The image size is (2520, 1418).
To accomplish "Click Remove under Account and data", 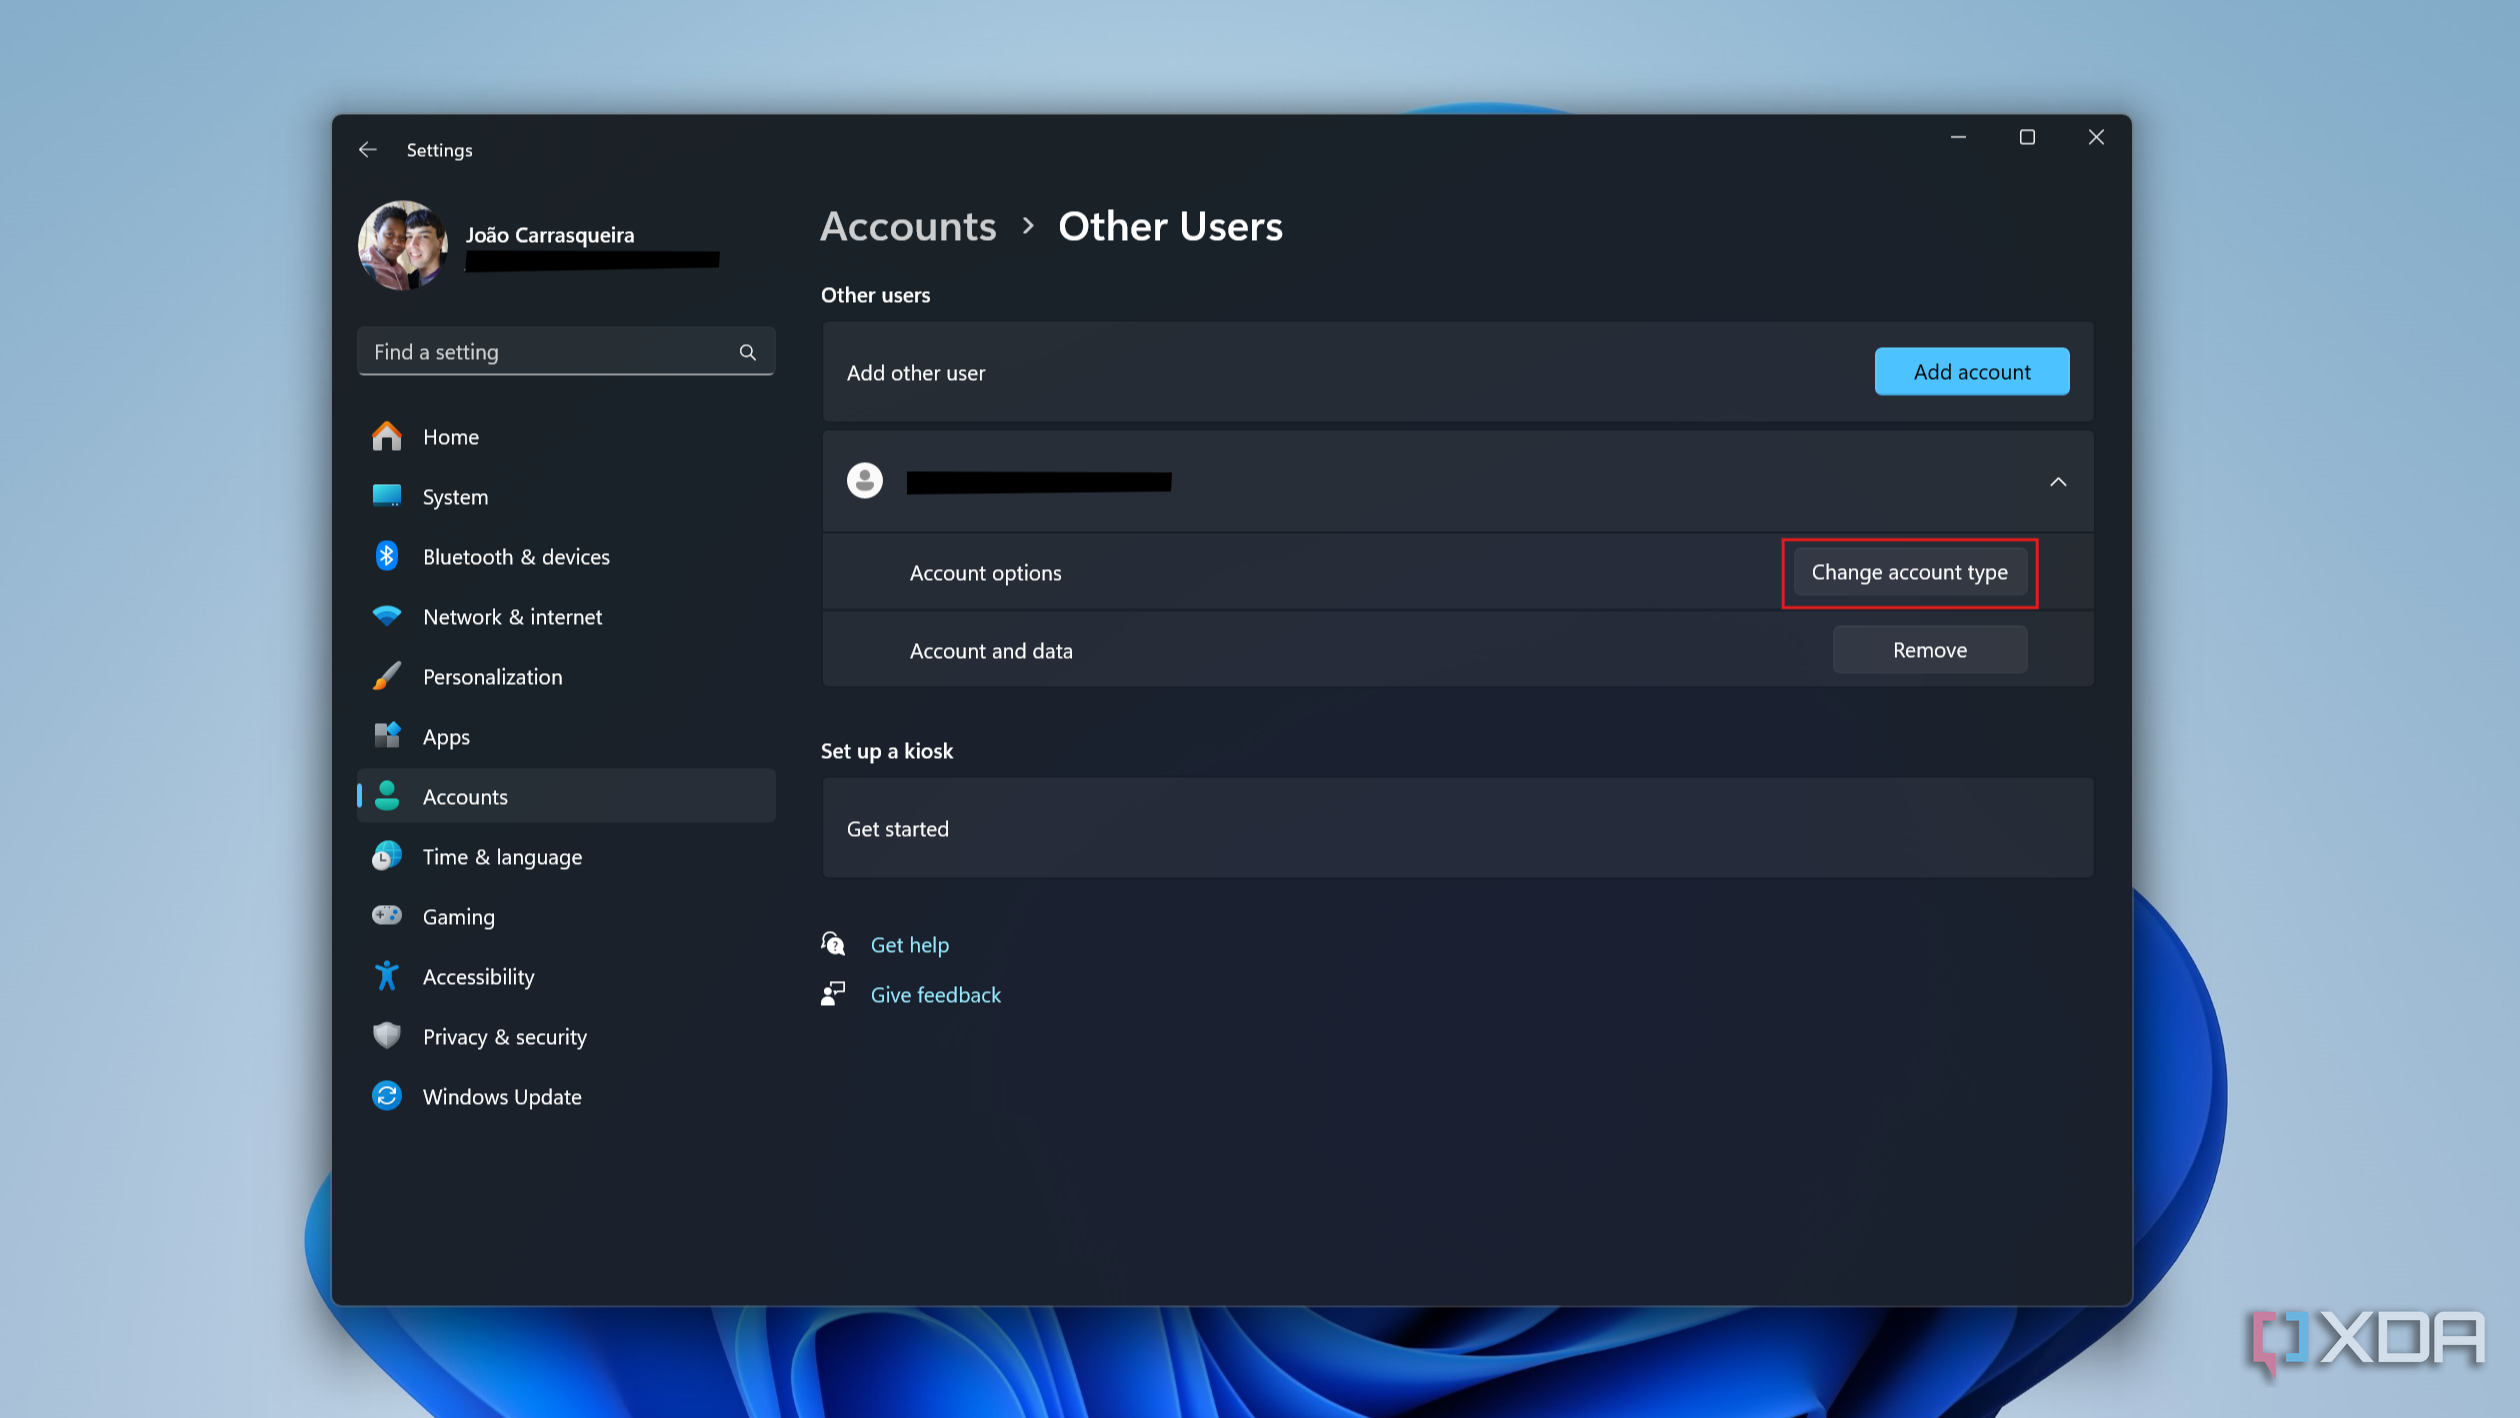I will coord(1929,649).
